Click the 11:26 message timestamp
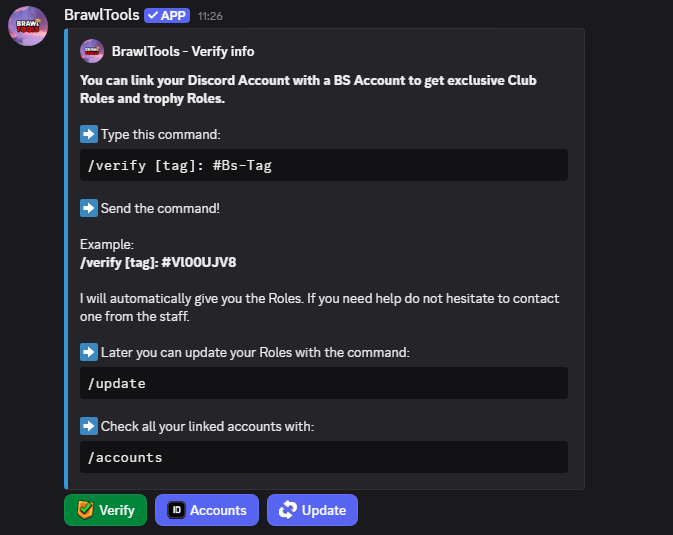This screenshot has width=673, height=535. point(210,16)
